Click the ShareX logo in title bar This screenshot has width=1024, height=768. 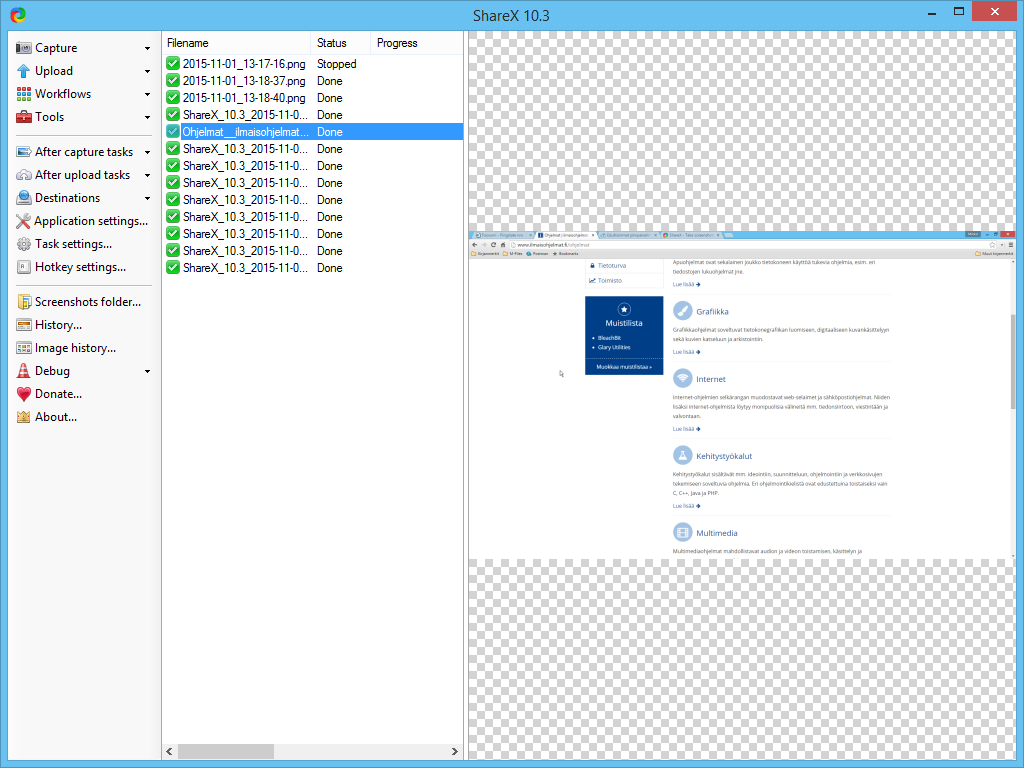[18, 14]
